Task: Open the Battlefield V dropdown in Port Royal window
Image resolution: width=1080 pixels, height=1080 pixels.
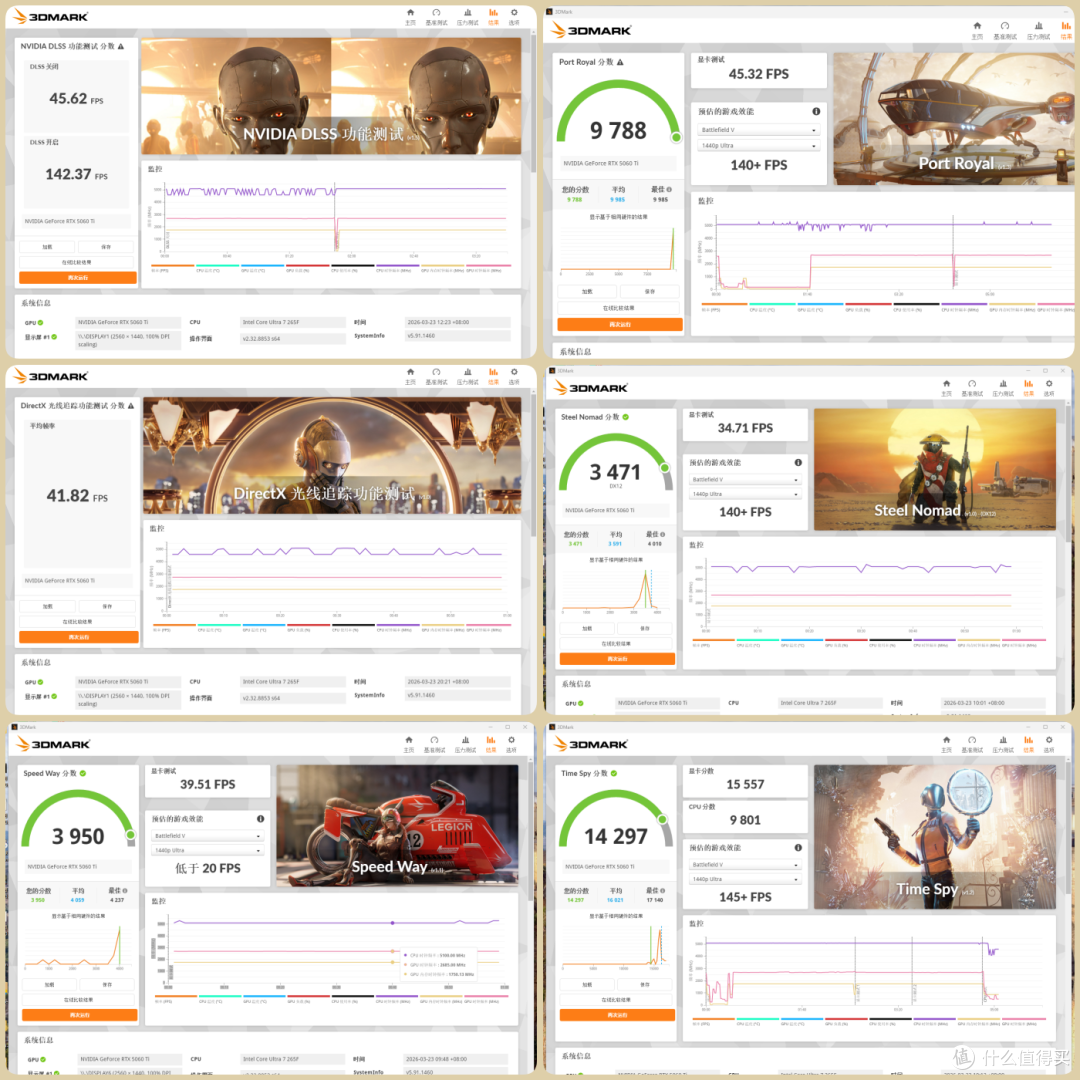Action: pyautogui.click(x=758, y=129)
